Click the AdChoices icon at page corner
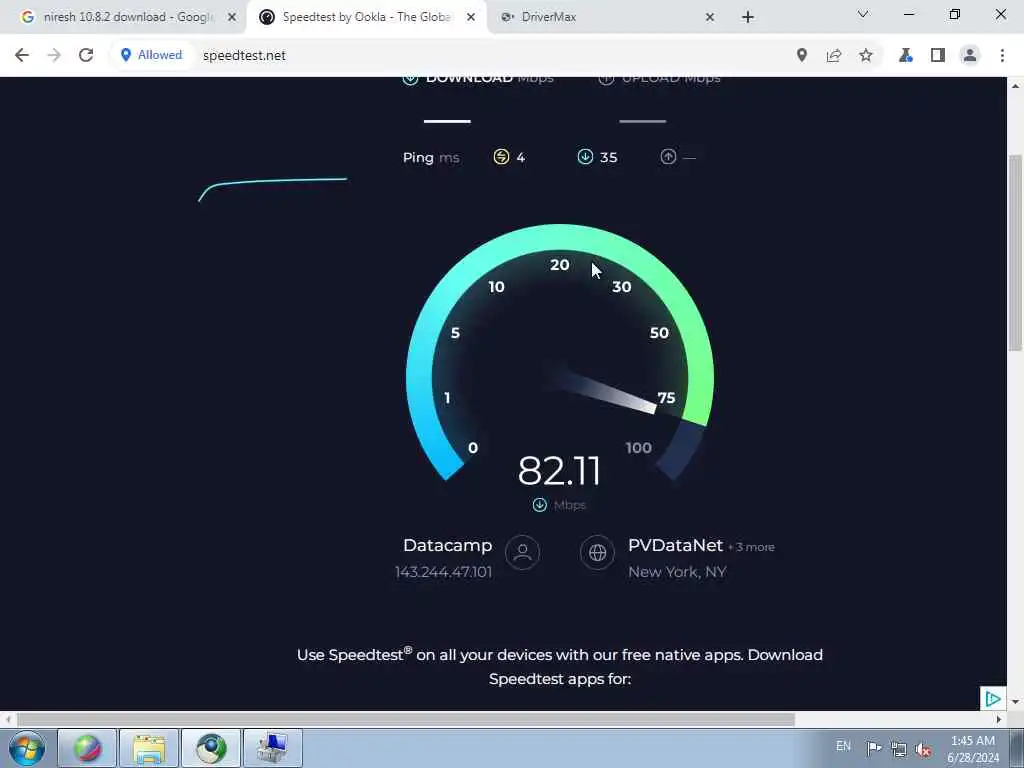Screen dimensions: 1024x768 [993, 699]
